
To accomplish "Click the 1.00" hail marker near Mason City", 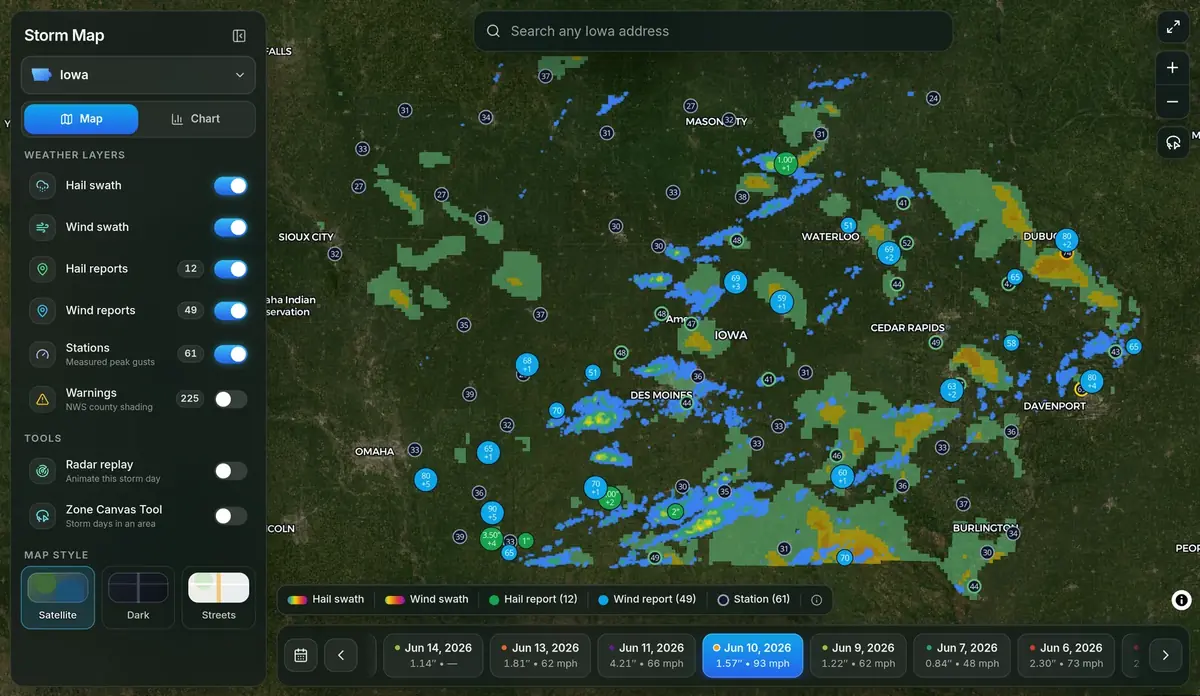I will pyautogui.click(x=785, y=163).
